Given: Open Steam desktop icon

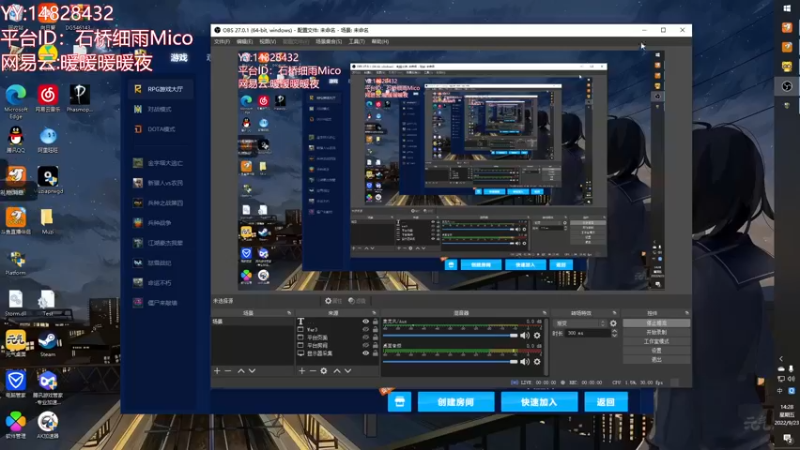Looking at the screenshot, I should pyautogui.click(x=47, y=343).
